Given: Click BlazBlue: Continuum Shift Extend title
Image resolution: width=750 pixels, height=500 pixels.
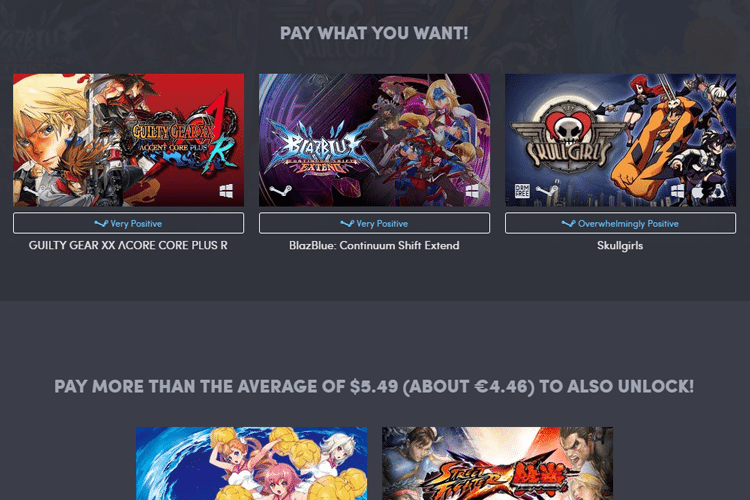Looking at the screenshot, I should pyautogui.click(x=374, y=245).
